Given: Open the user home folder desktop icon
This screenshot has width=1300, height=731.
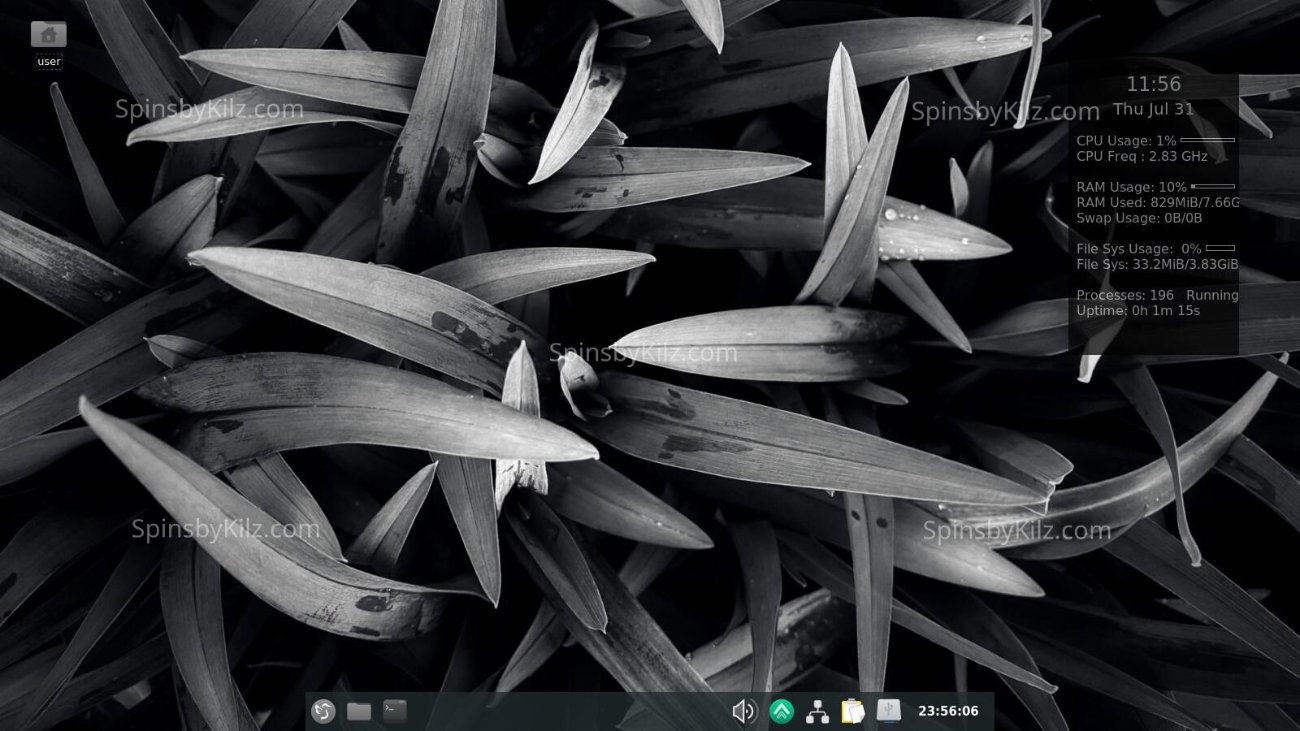Looking at the screenshot, I should click(49, 34).
